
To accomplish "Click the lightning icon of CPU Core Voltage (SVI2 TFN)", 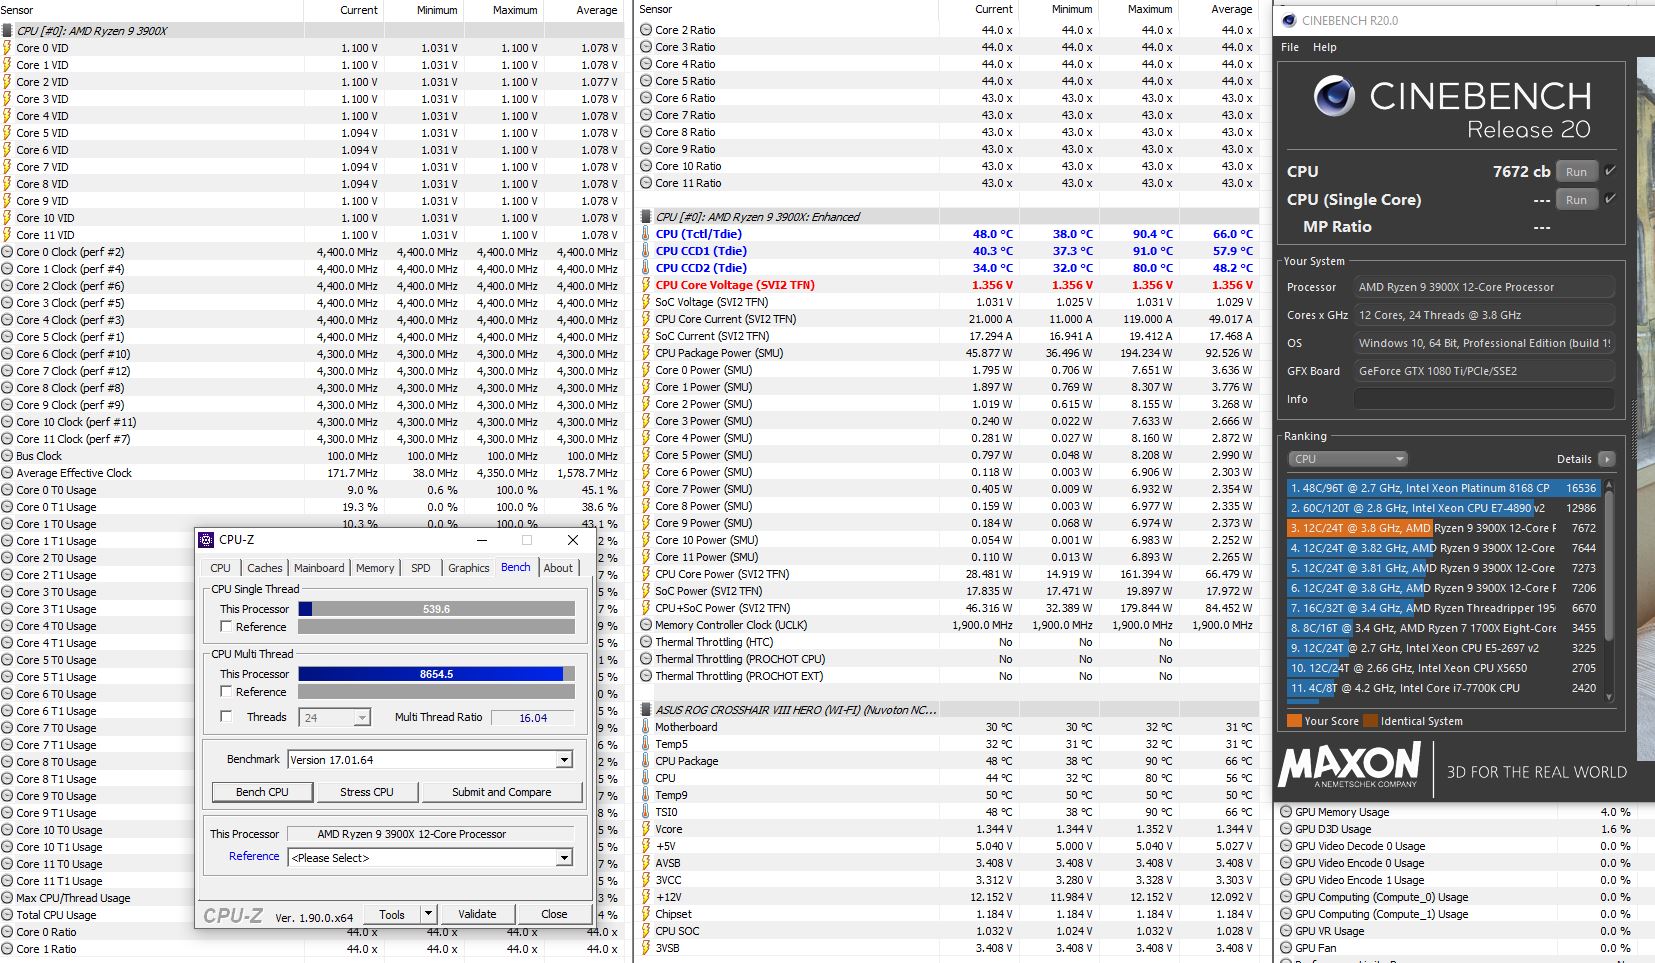I will click(646, 285).
